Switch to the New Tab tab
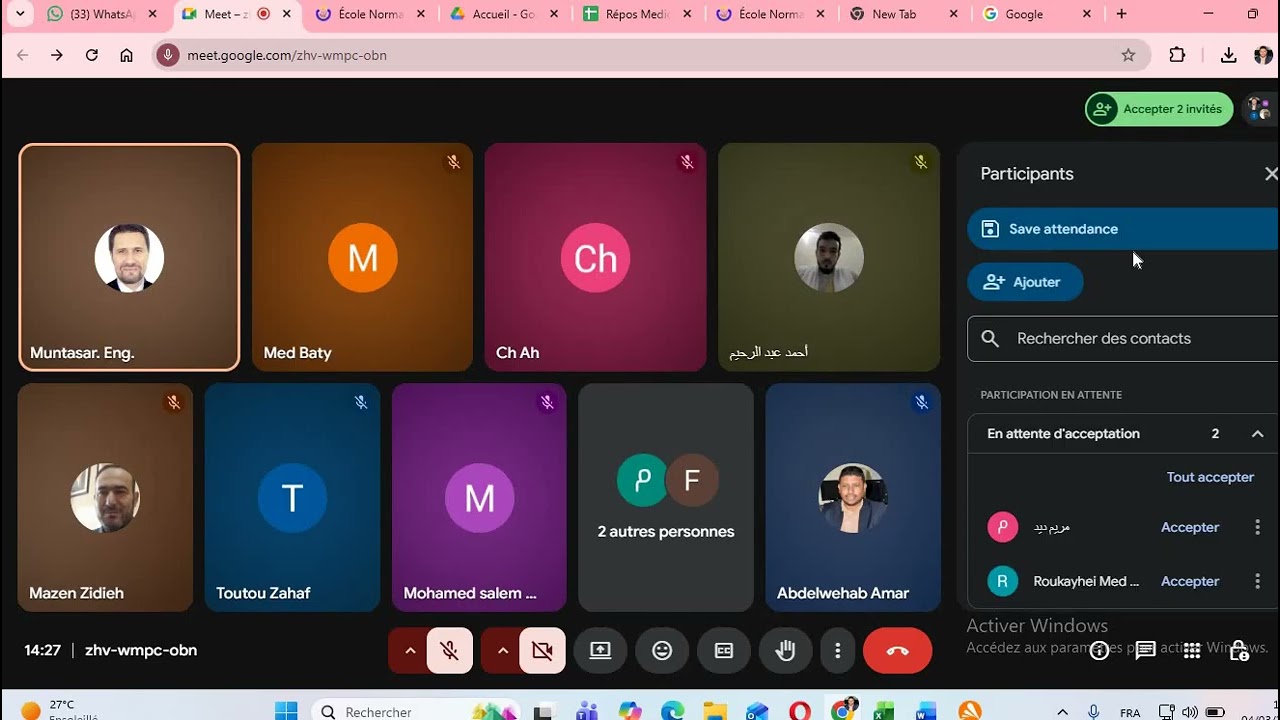Viewport: 1280px width, 720px height. tap(894, 14)
